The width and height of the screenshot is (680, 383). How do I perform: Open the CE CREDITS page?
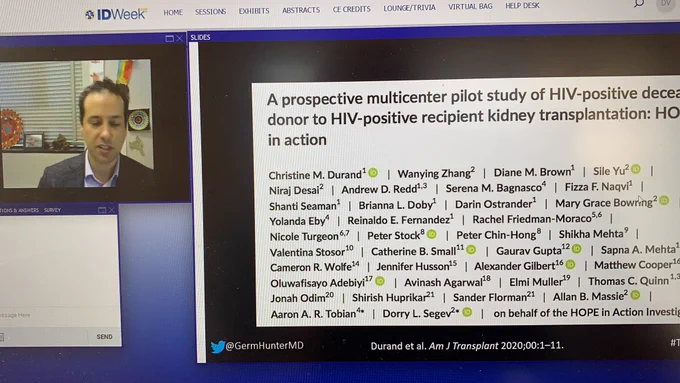pyautogui.click(x=351, y=9)
